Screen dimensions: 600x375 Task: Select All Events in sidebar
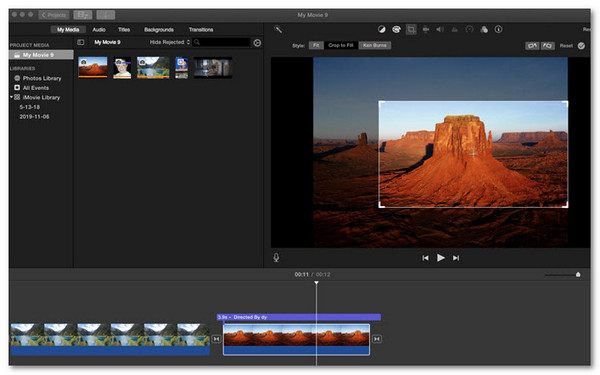36,88
